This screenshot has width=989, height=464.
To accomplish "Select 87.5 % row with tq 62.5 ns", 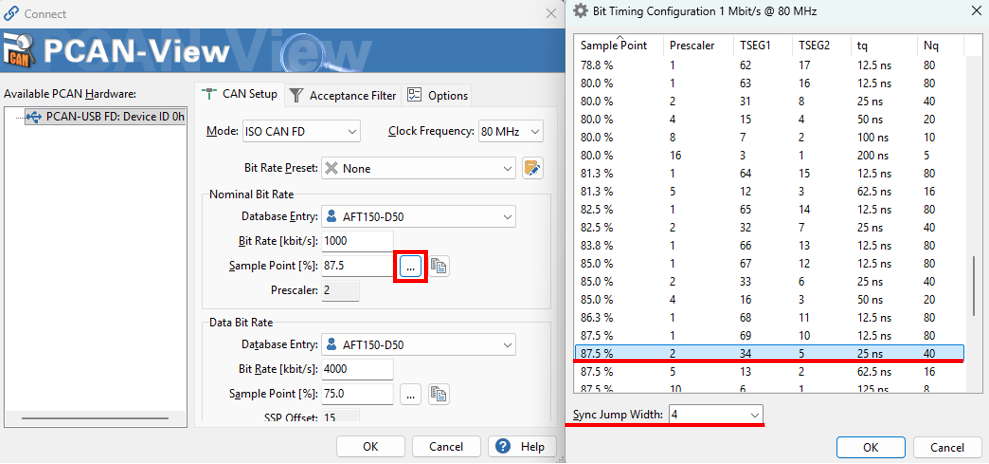I will [x=770, y=371].
